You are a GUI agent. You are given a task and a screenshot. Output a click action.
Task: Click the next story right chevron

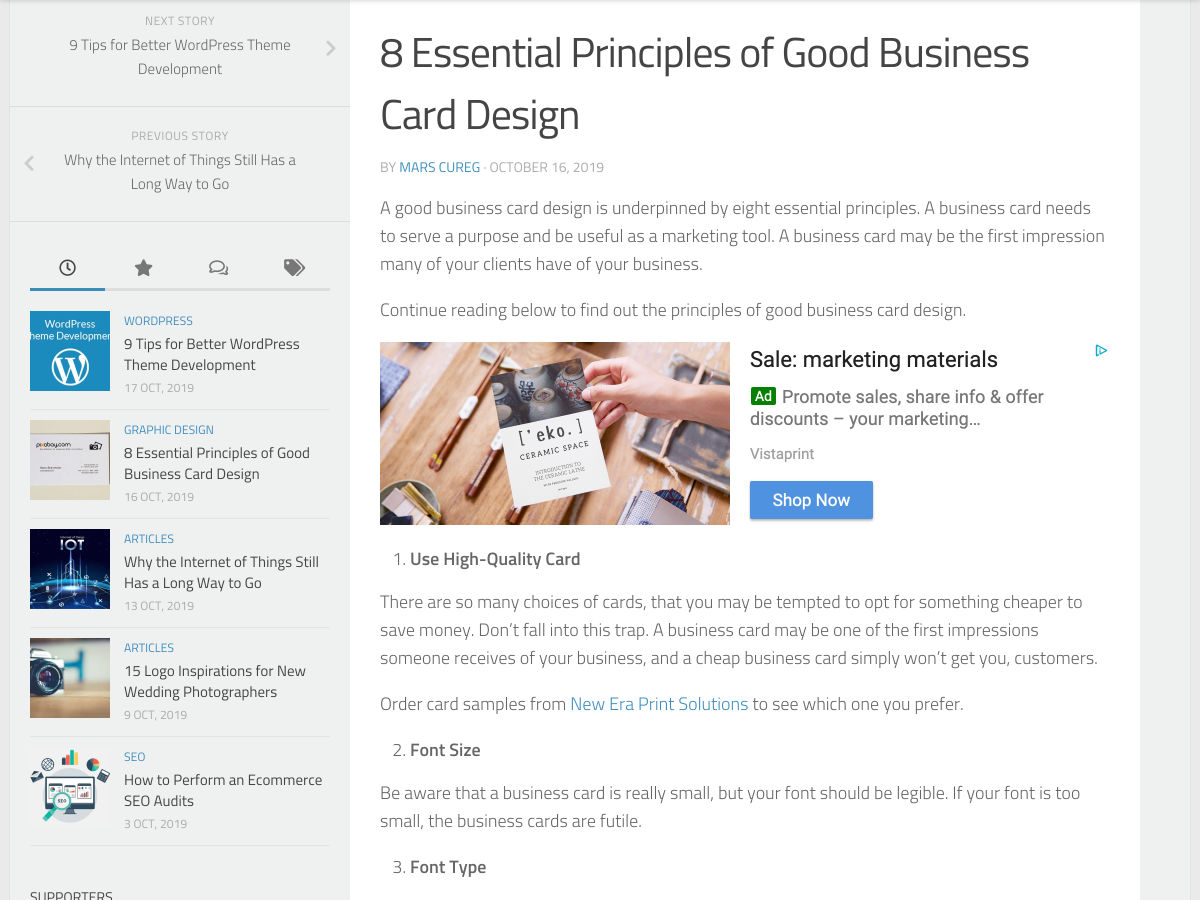pos(331,48)
